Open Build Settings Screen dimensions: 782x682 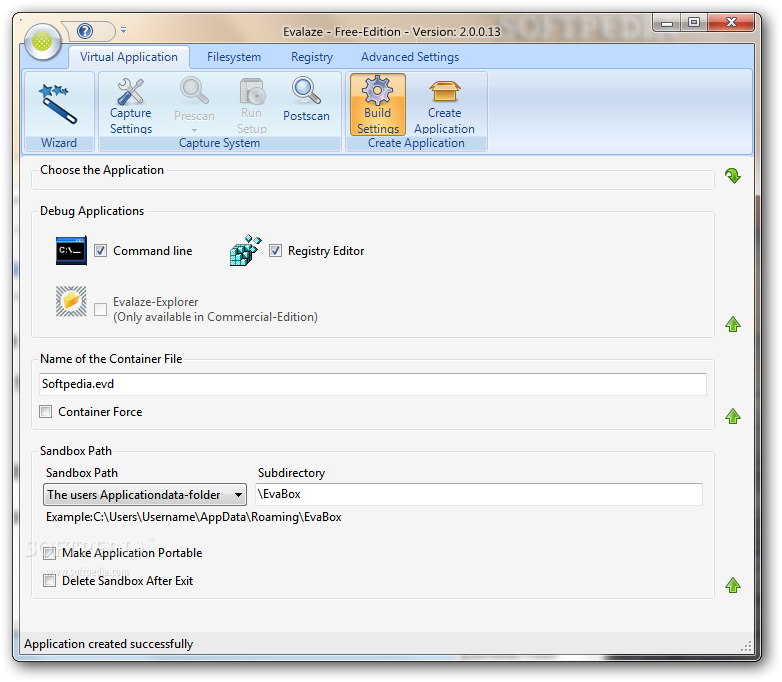(x=378, y=105)
